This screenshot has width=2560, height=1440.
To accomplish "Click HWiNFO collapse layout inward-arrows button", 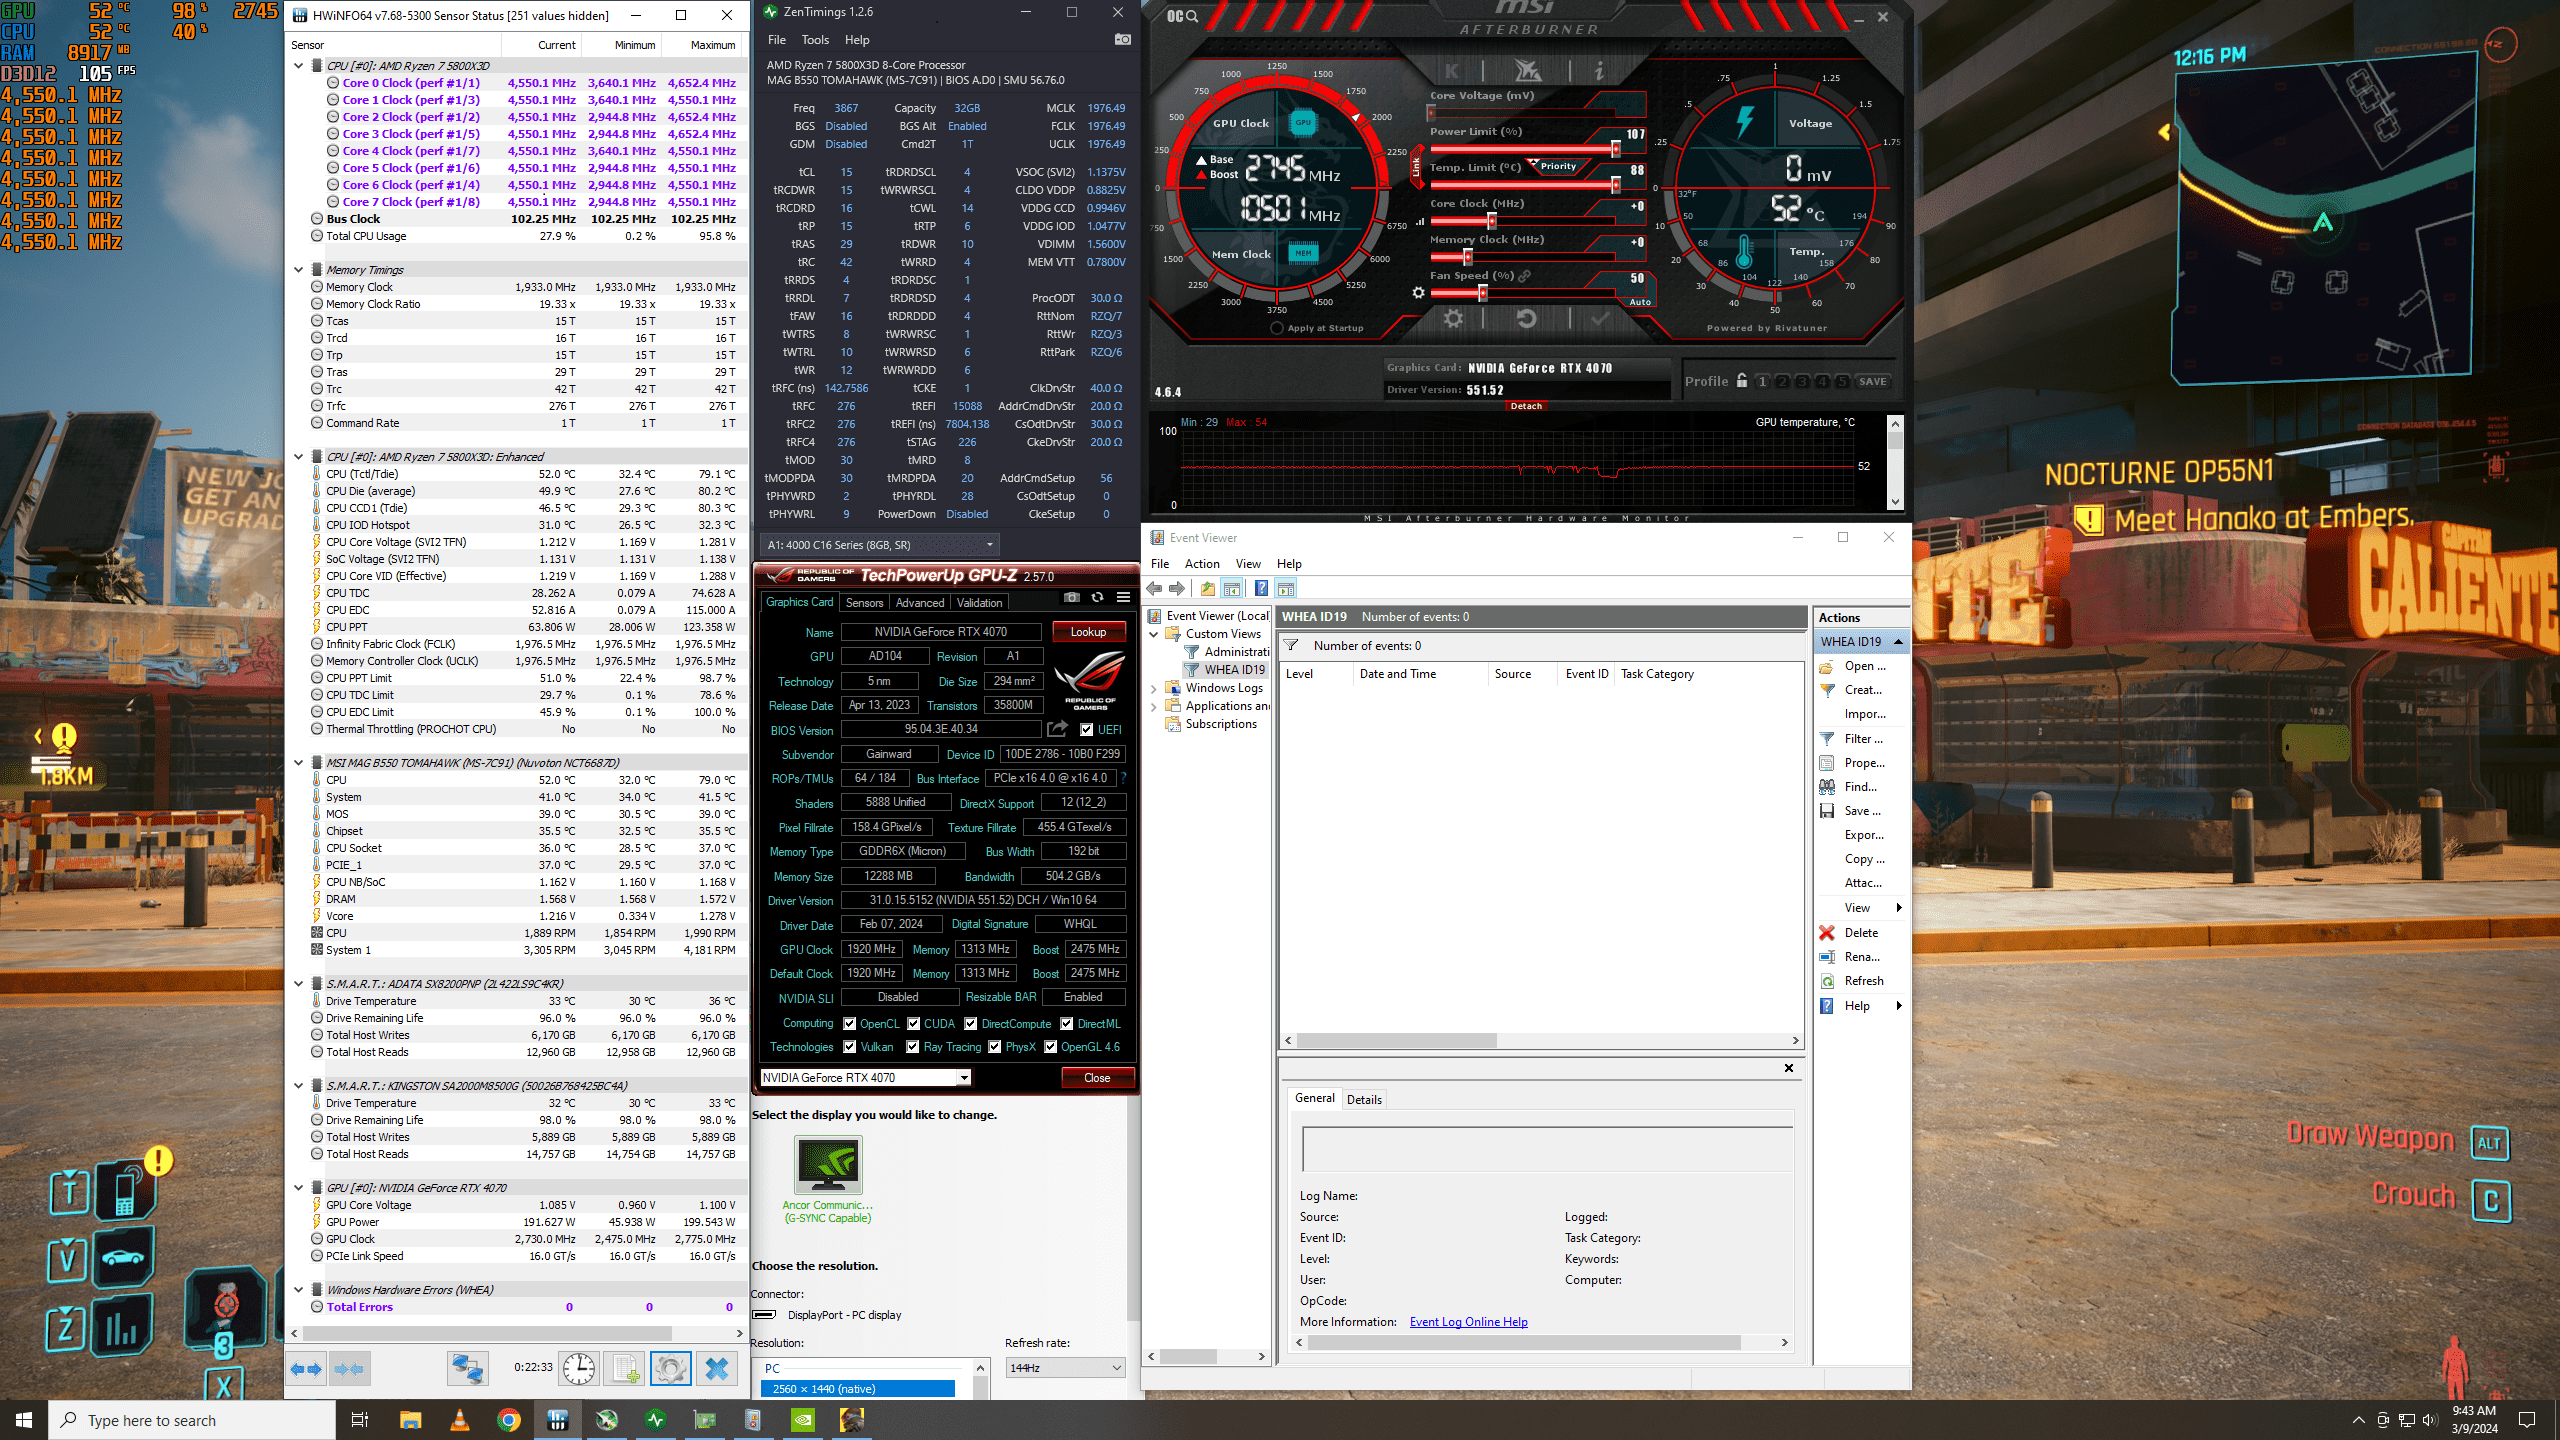I will 349,1368.
